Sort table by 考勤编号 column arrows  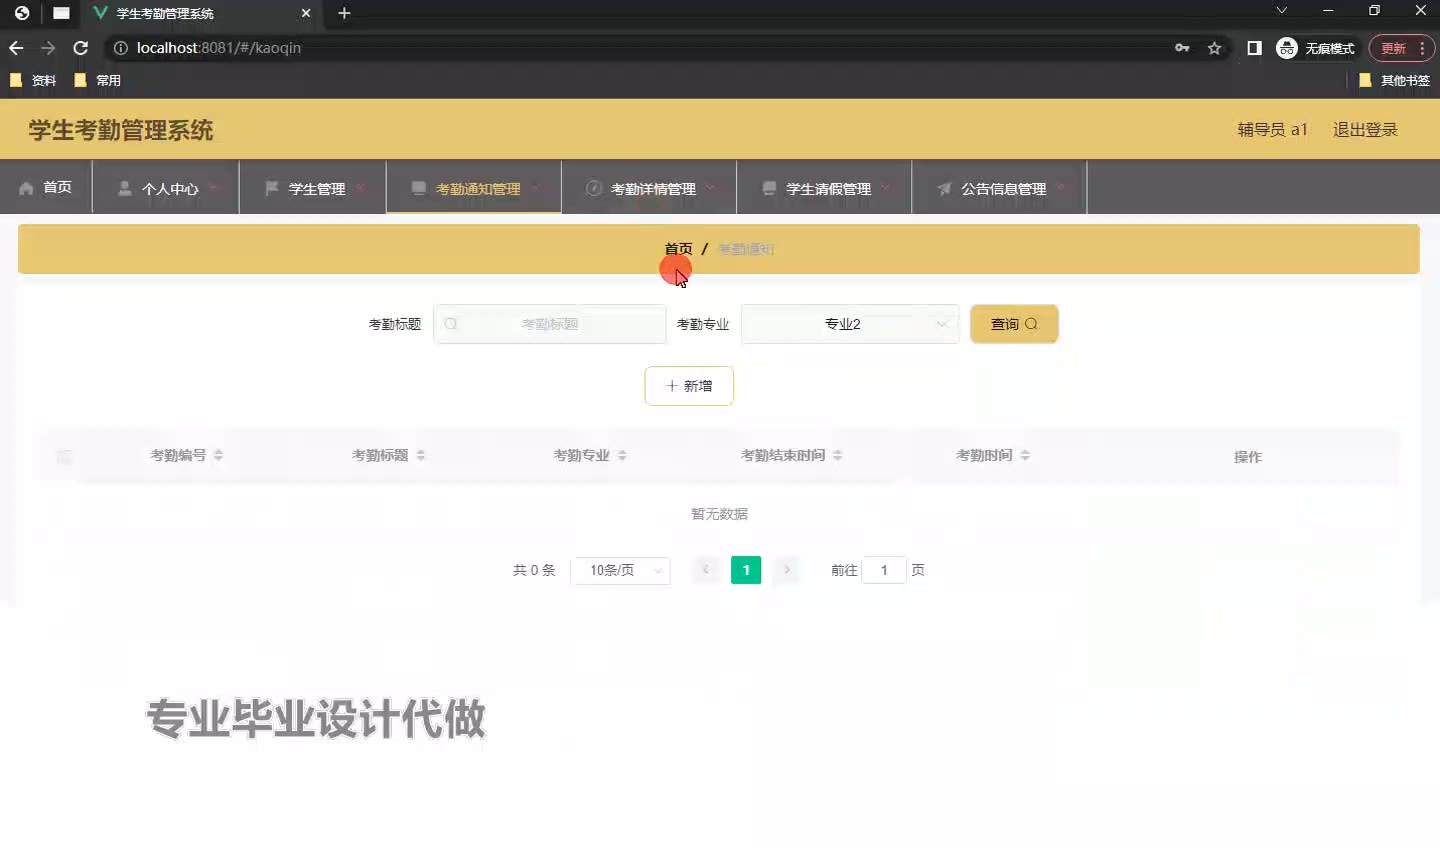218,455
